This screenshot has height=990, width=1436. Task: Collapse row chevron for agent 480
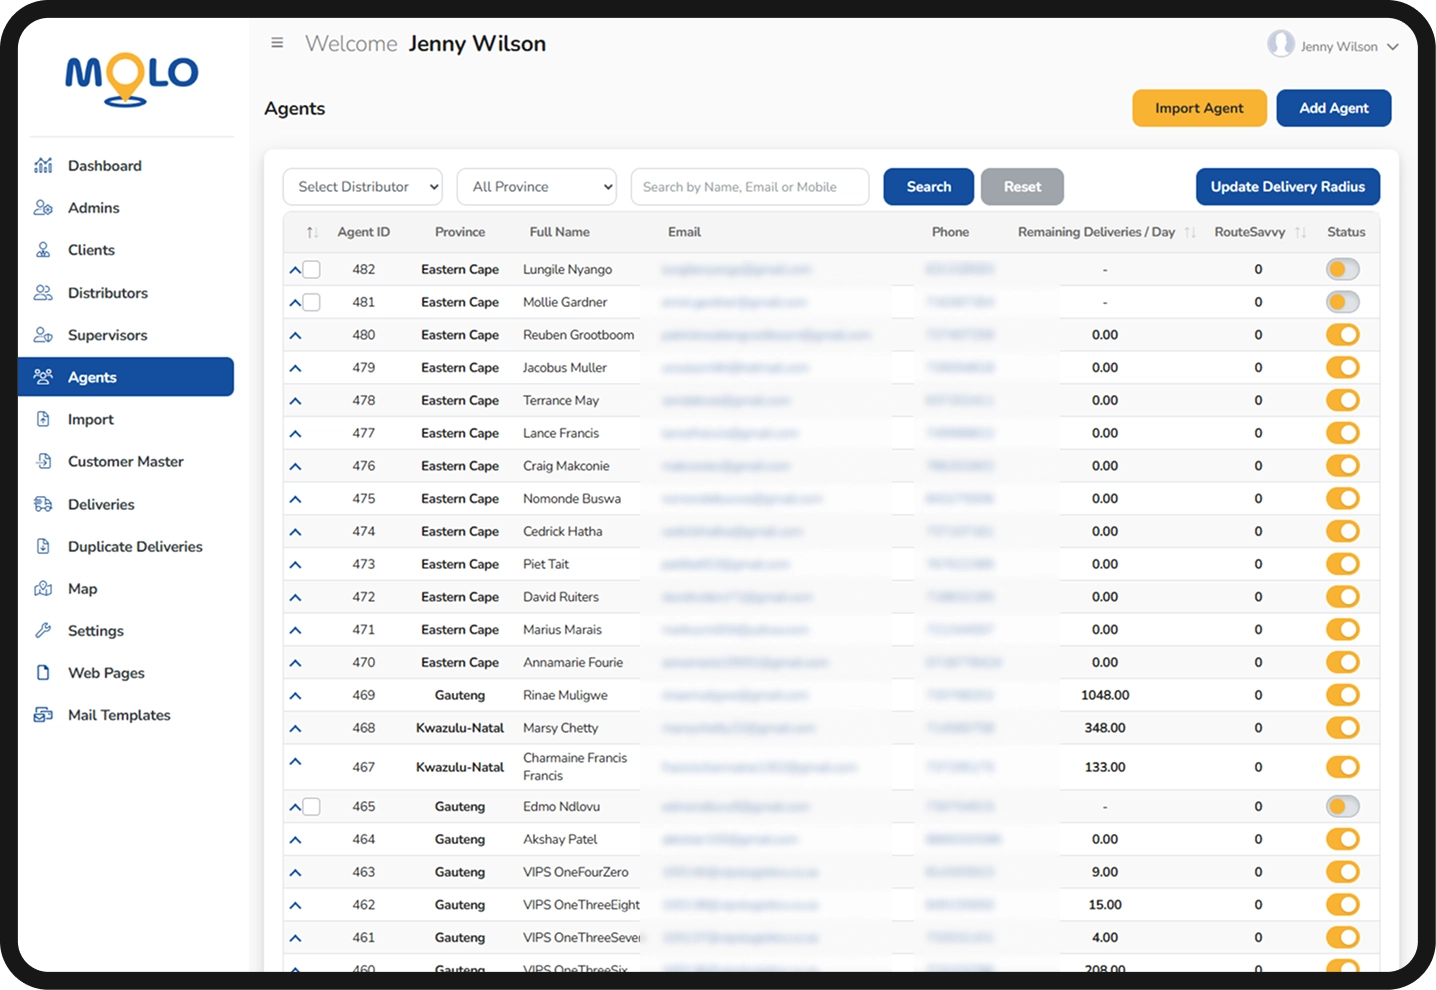point(295,335)
